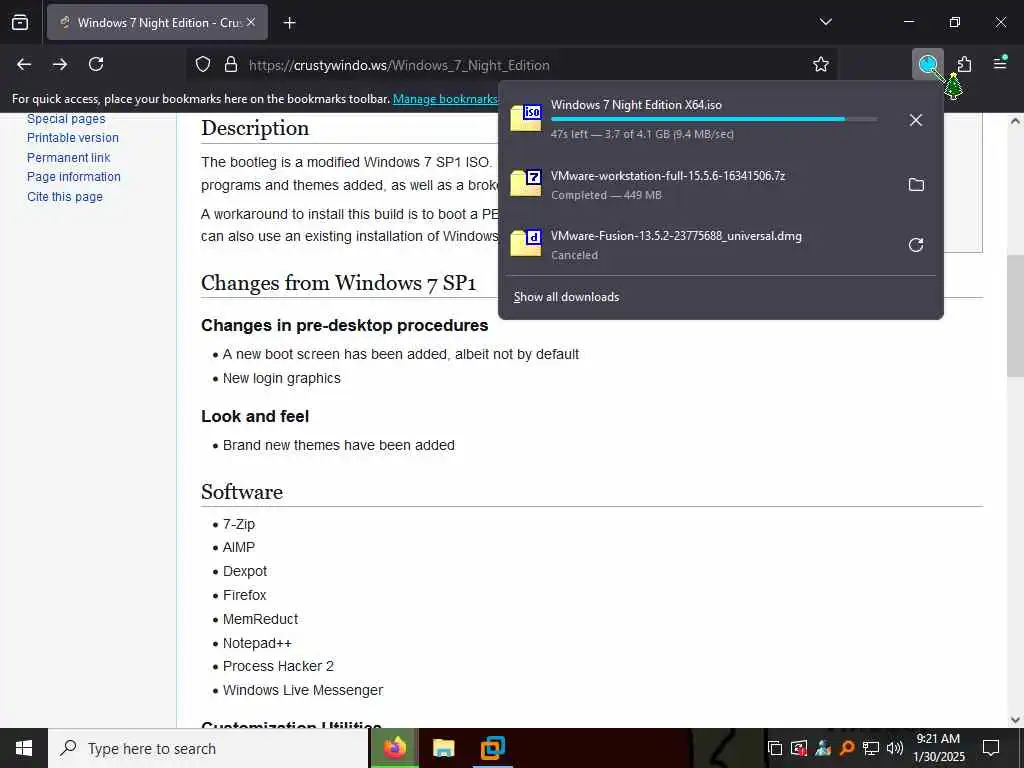Open the volume control tray icon
This screenshot has width=1024, height=768.
894,748
